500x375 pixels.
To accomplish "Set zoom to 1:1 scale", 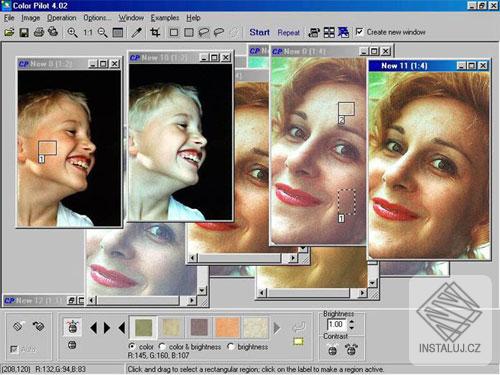I will tap(88, 32).
